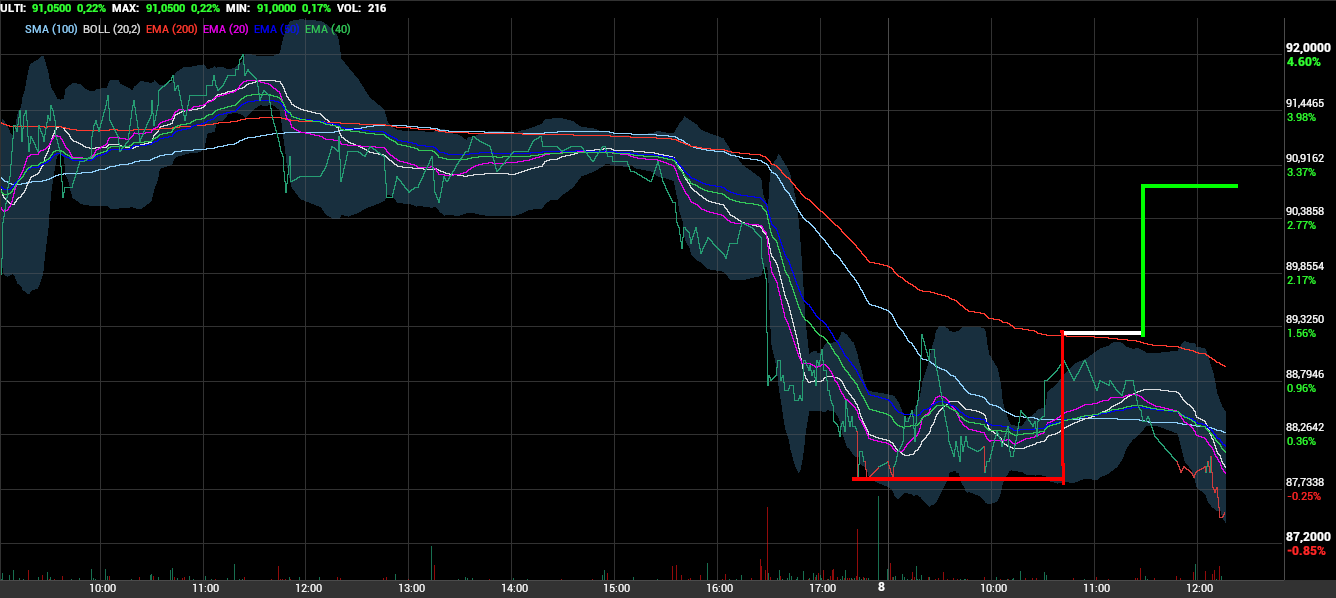This screenshot has height=598, width=1336.
Task: Click the day 8 date marker on time axis
Action: [881, 588]
